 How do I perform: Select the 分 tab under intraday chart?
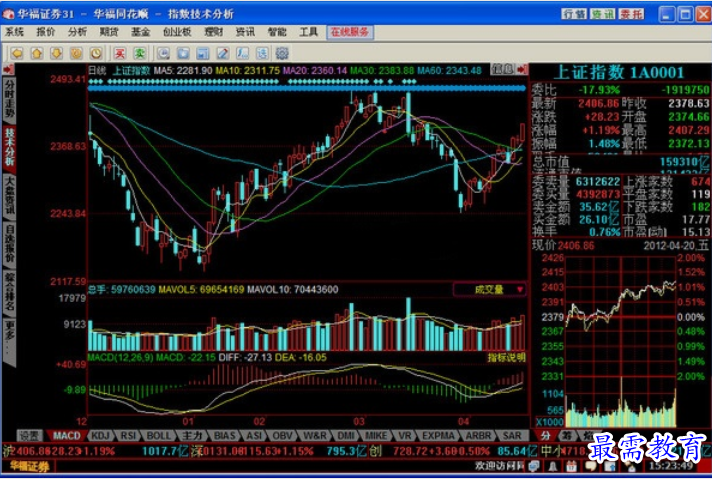pyautogui.click(x=545, y=435)
